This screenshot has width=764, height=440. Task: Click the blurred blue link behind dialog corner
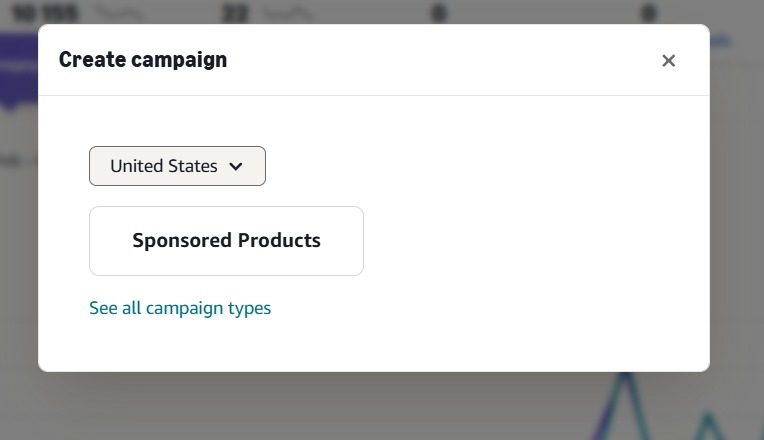[720, 41]
